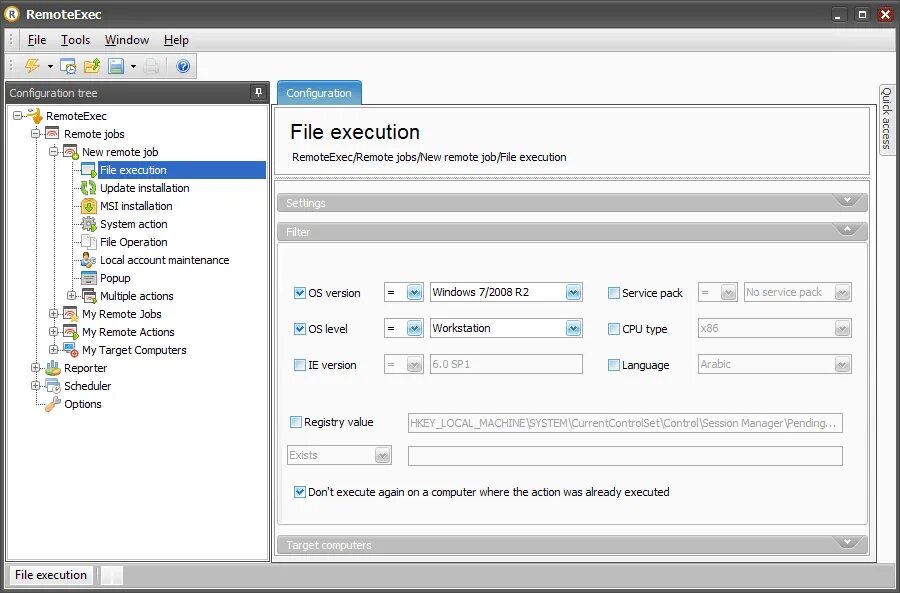
Task: Click the System action gear icon
Action: tap(88, 224)
